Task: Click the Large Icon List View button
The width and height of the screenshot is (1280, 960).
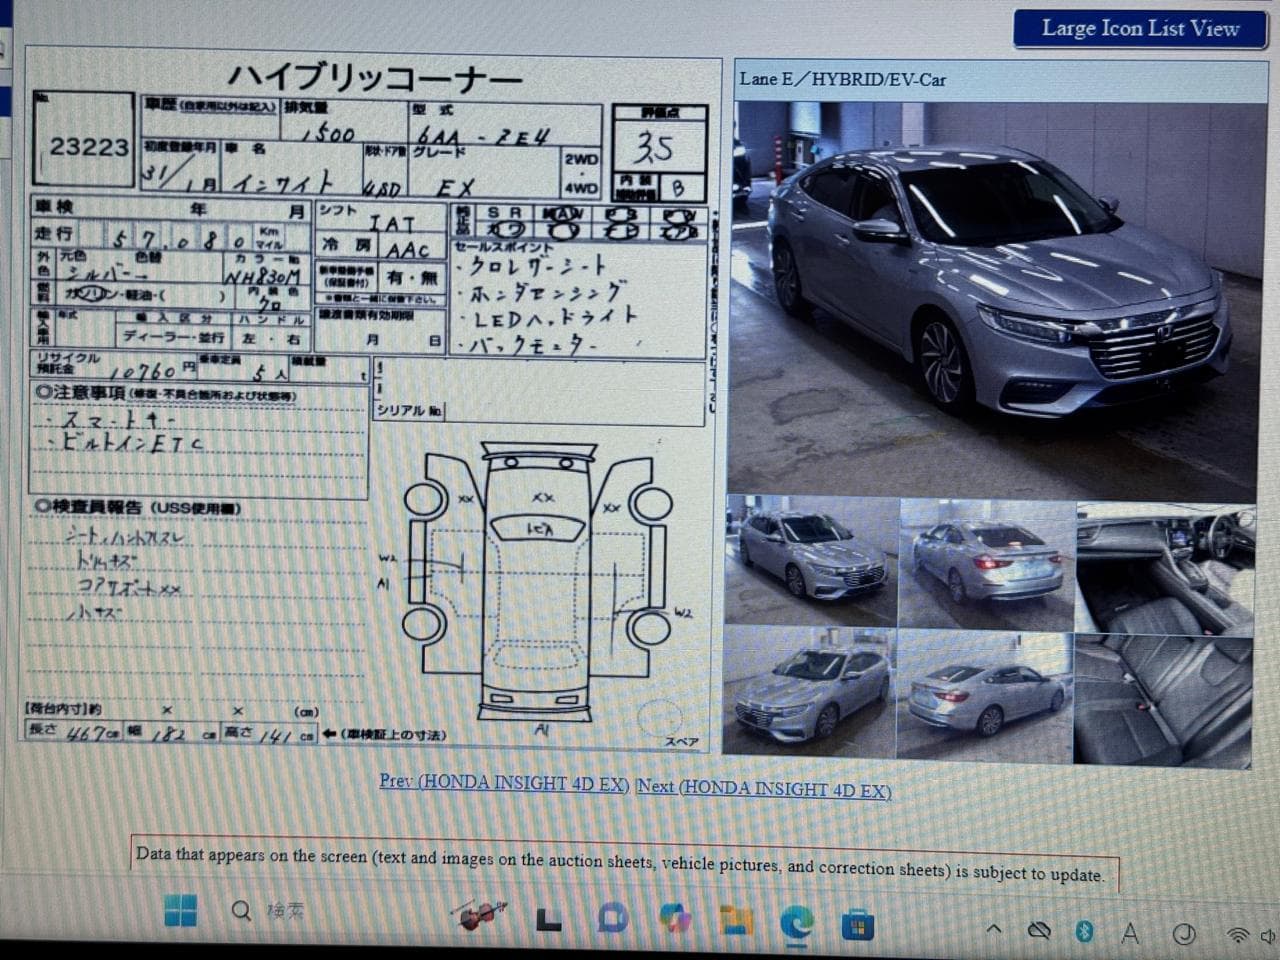Action: (1140, 28)
